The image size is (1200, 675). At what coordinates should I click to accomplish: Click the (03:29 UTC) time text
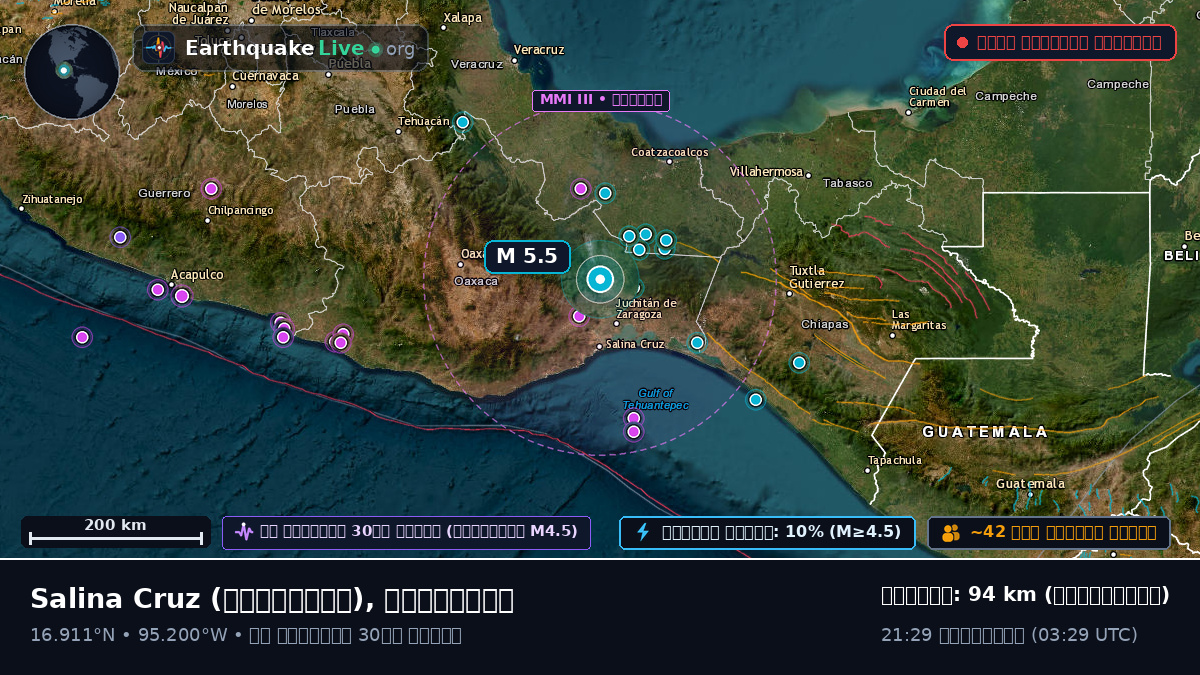coord(1084,634)
